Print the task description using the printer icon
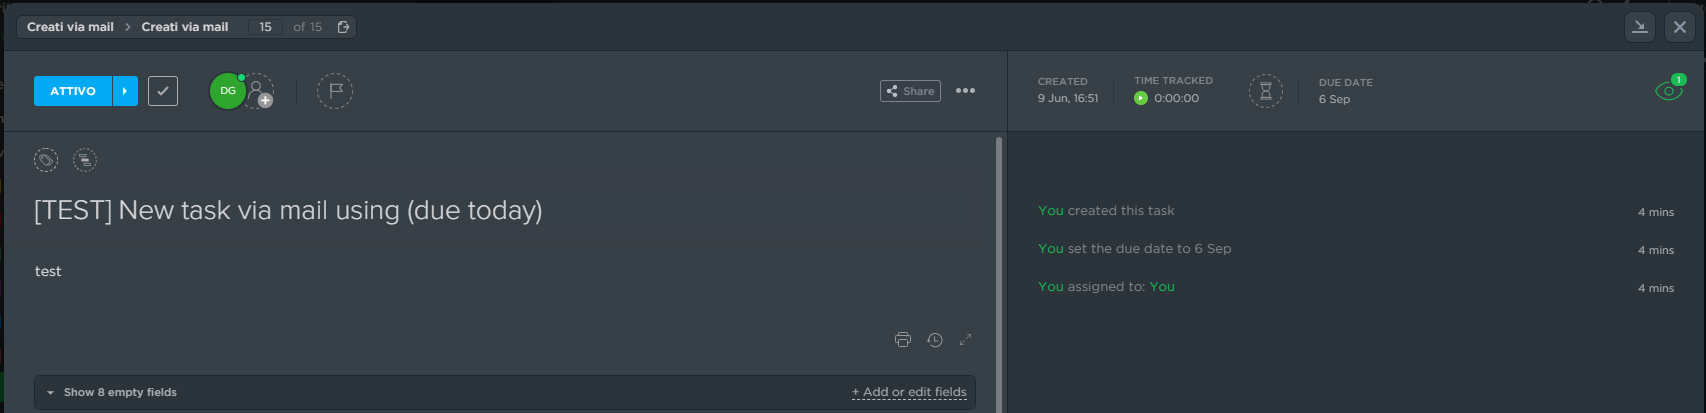The height and width of the screenshot is (413, 1706). click(x=903, y=340)
